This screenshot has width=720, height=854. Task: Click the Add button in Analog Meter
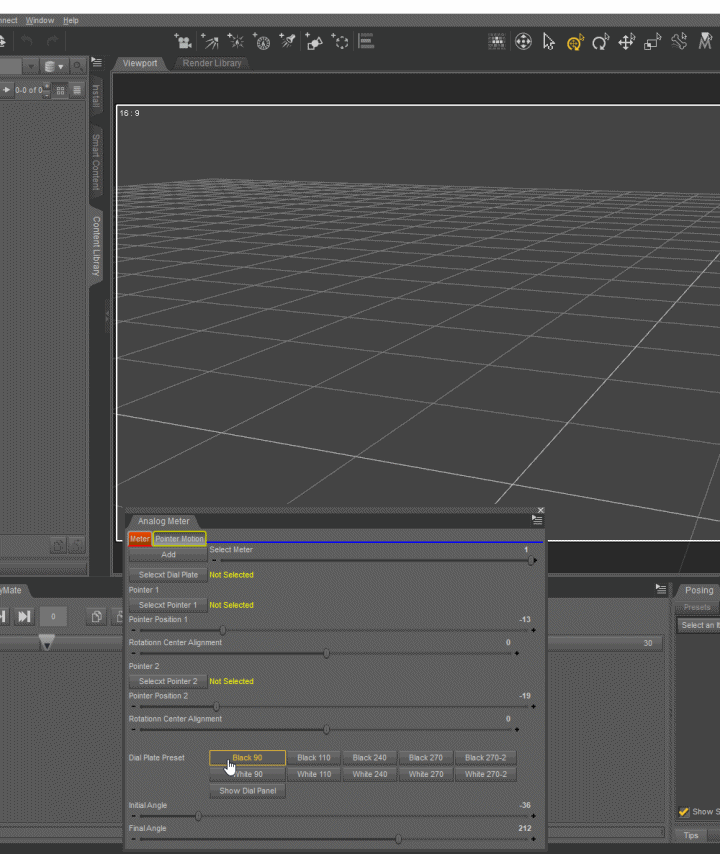click(x=168, y=554)
